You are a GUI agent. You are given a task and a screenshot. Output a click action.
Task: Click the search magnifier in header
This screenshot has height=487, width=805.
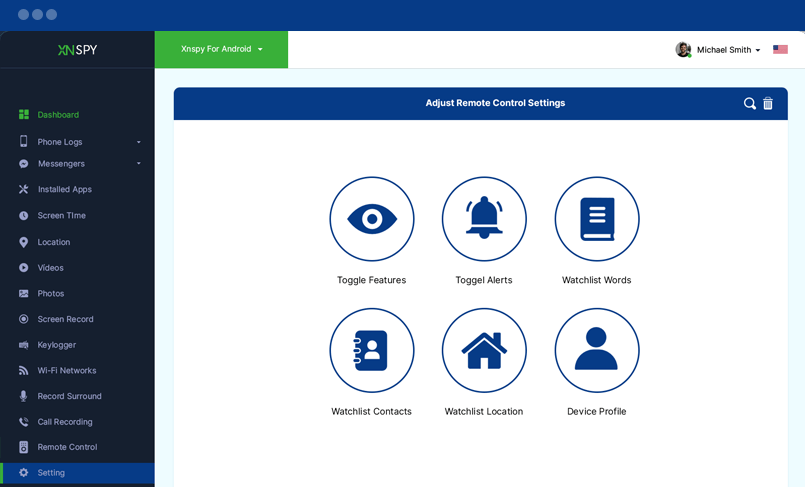749,103
